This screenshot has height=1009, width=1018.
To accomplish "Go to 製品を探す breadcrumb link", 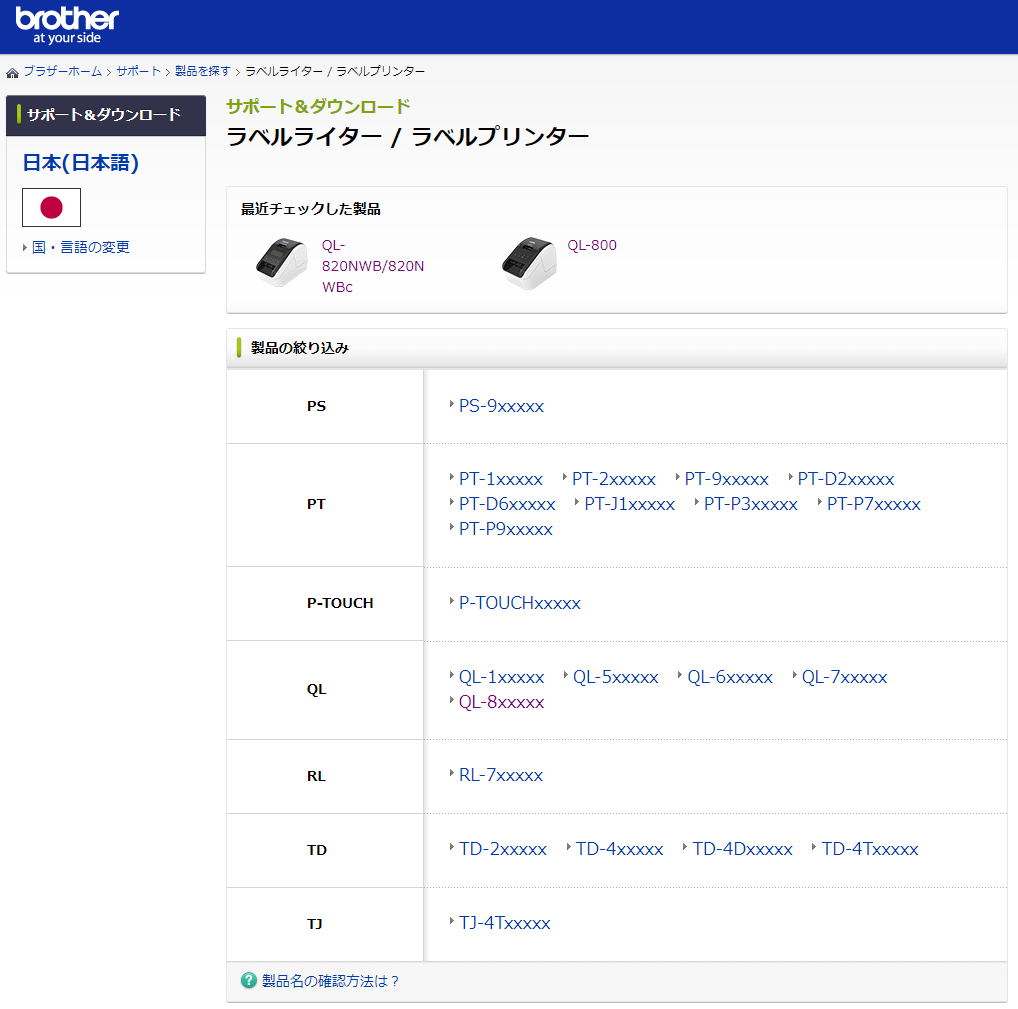I will click(203, 71).
